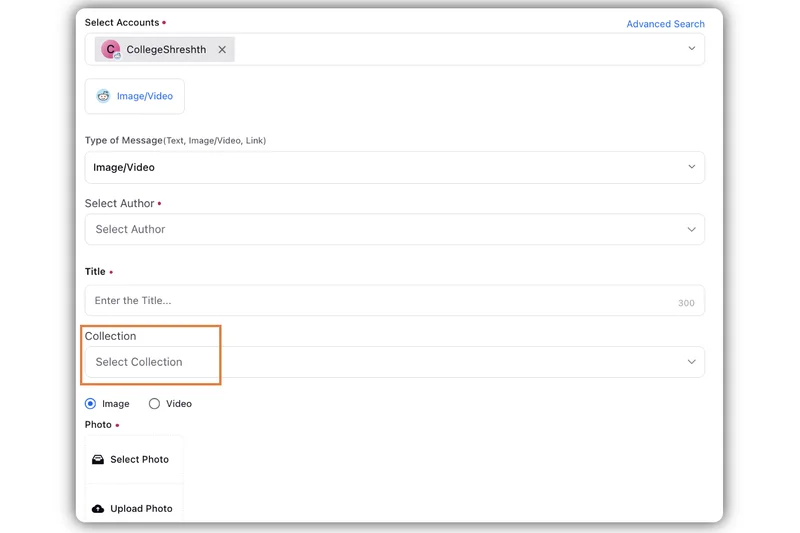The height and width of the screenshot is (533, 800).
Task: Click the CollegeShreshth account name chip
Action: click(166, 50)
